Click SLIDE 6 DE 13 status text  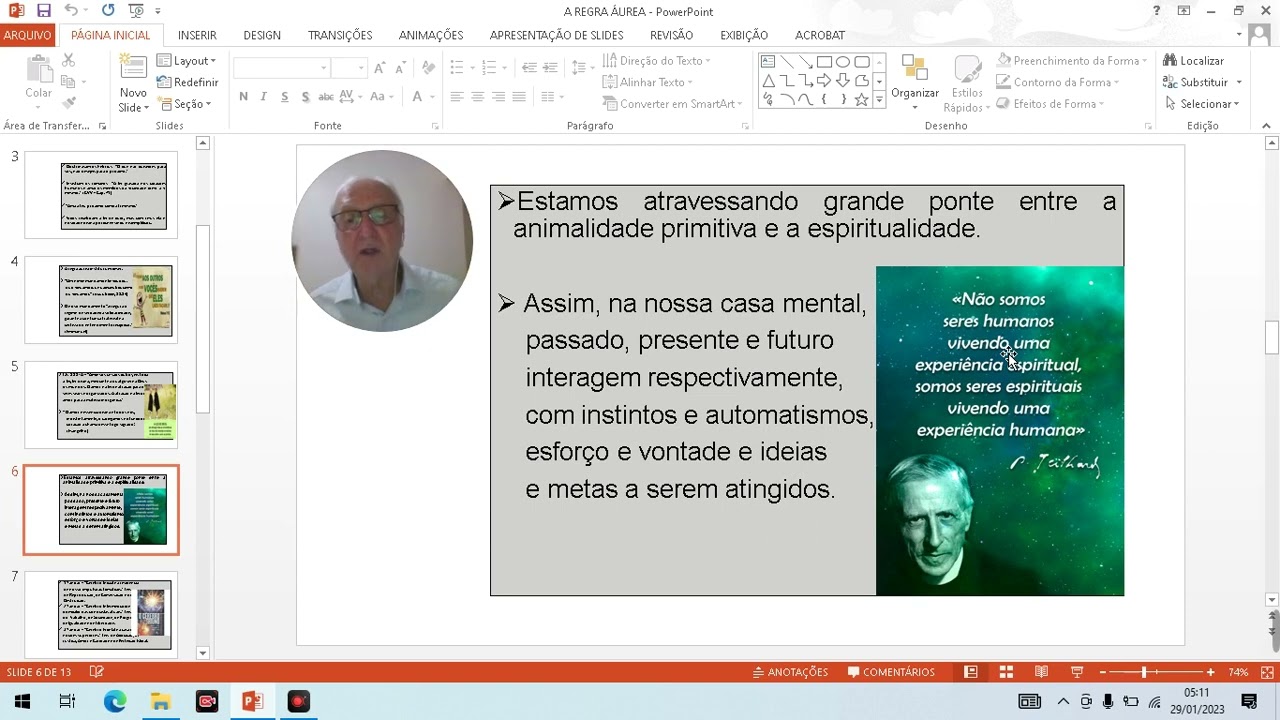point(39,672)
